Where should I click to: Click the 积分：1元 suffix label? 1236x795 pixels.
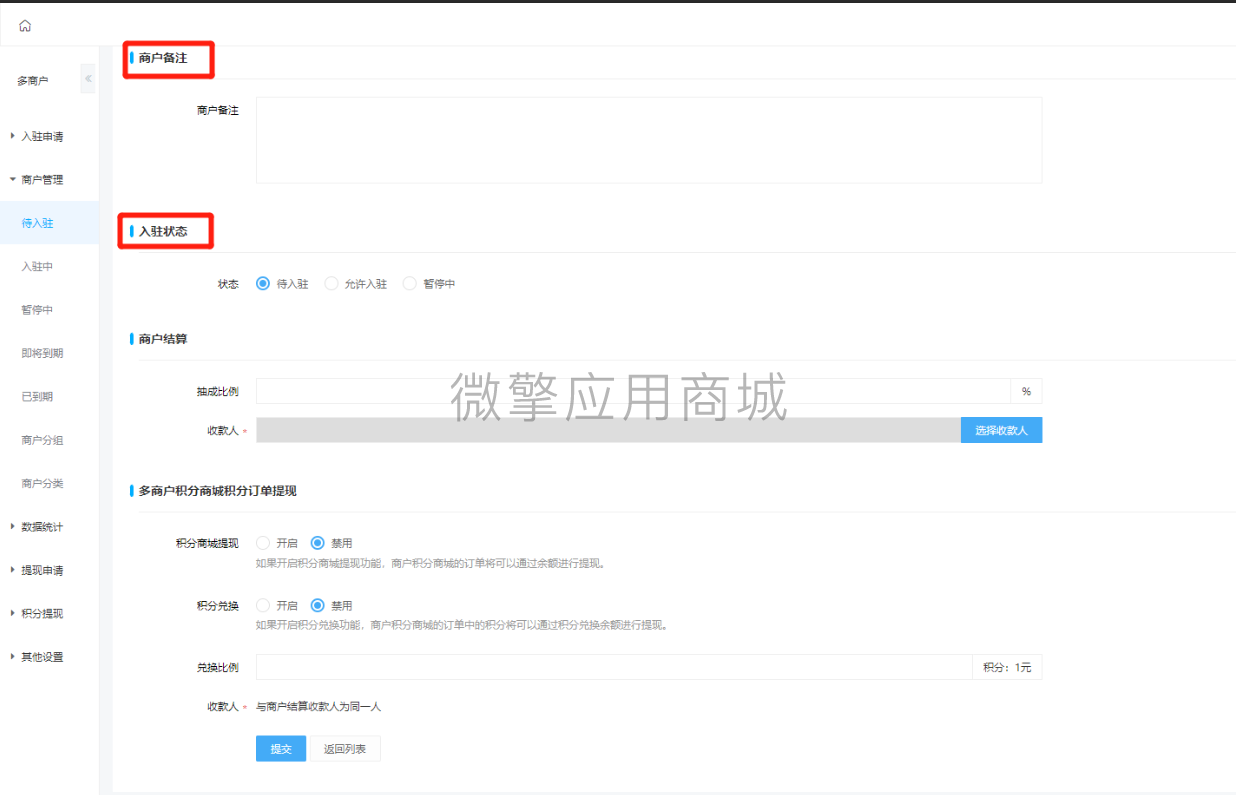tap(1007, 667)
